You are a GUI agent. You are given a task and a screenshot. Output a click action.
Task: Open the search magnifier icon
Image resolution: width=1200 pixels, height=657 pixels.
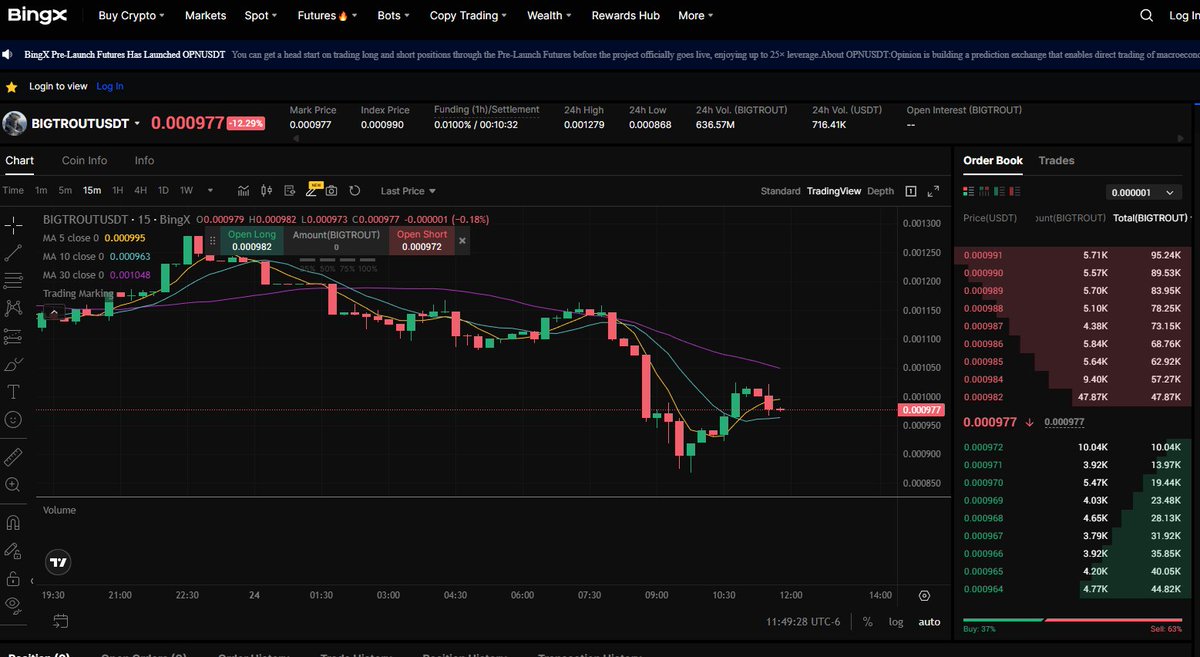1147,15
